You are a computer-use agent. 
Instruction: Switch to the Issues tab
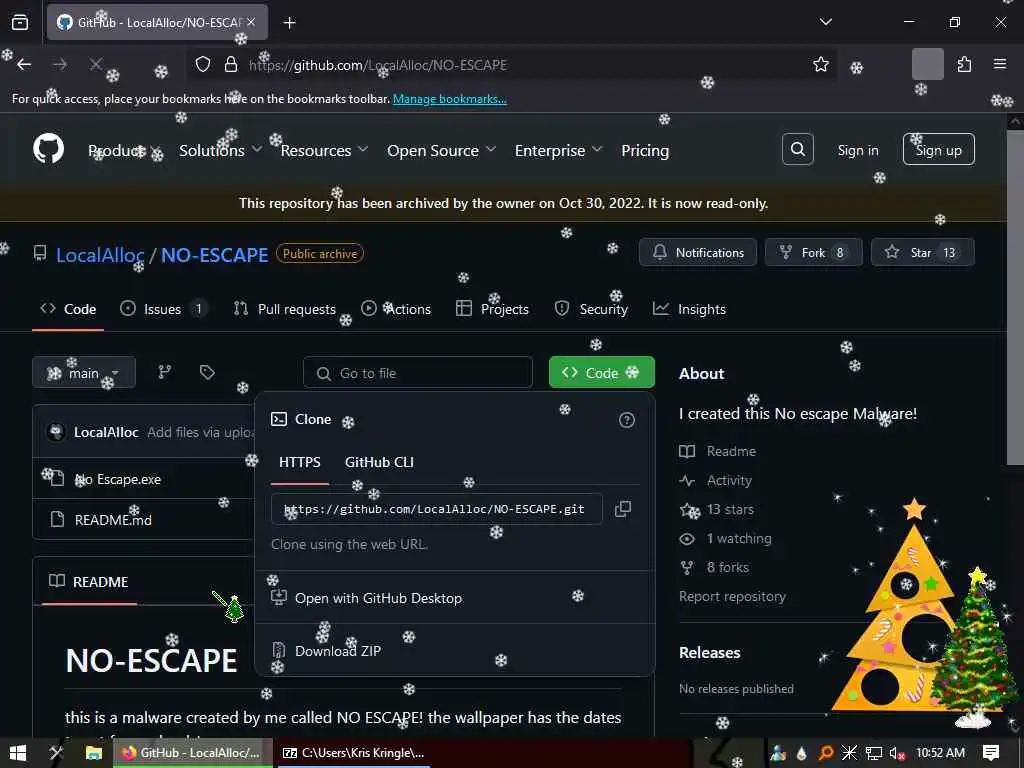[x=163, y=309]
